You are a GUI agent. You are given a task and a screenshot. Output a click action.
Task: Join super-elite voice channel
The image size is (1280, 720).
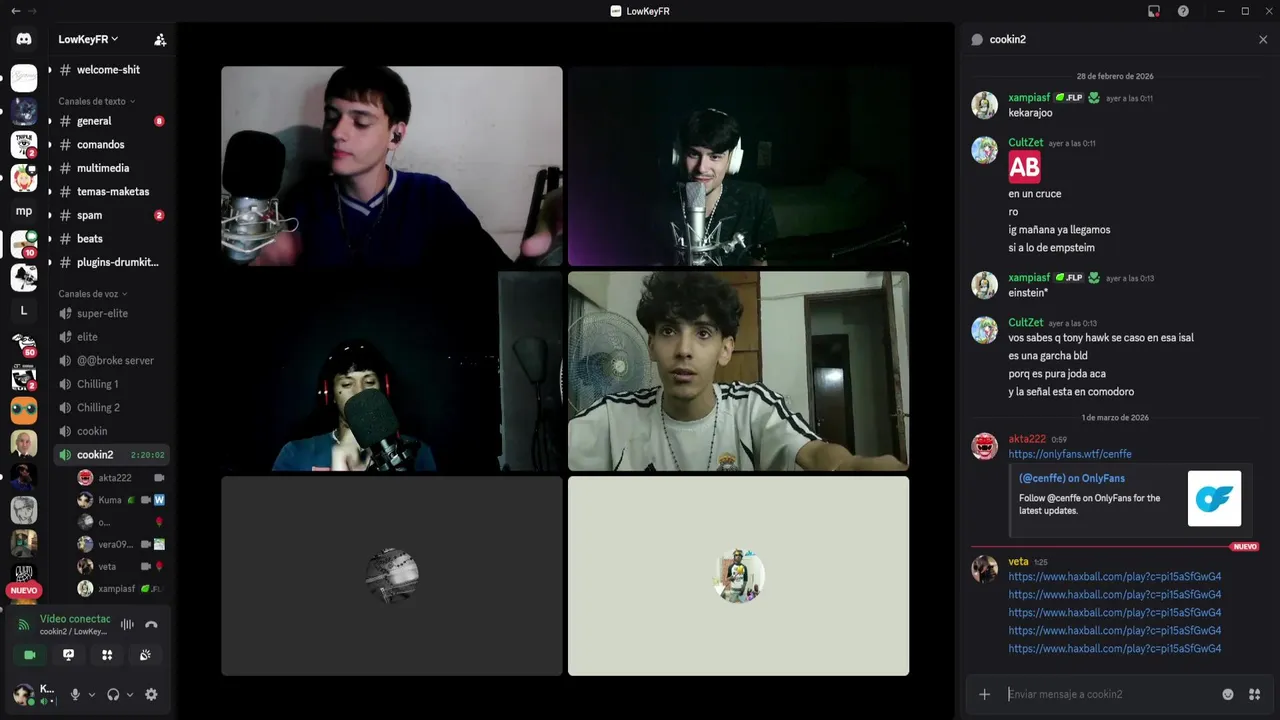coord(111,313)
